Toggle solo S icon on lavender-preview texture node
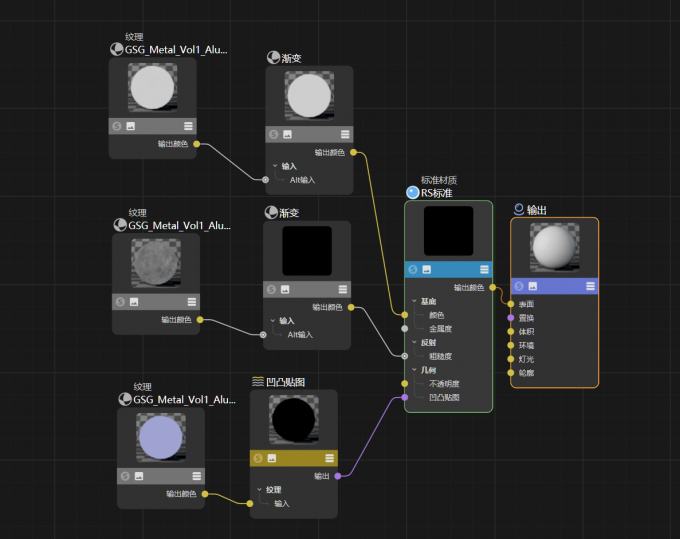 pos(125,476)
